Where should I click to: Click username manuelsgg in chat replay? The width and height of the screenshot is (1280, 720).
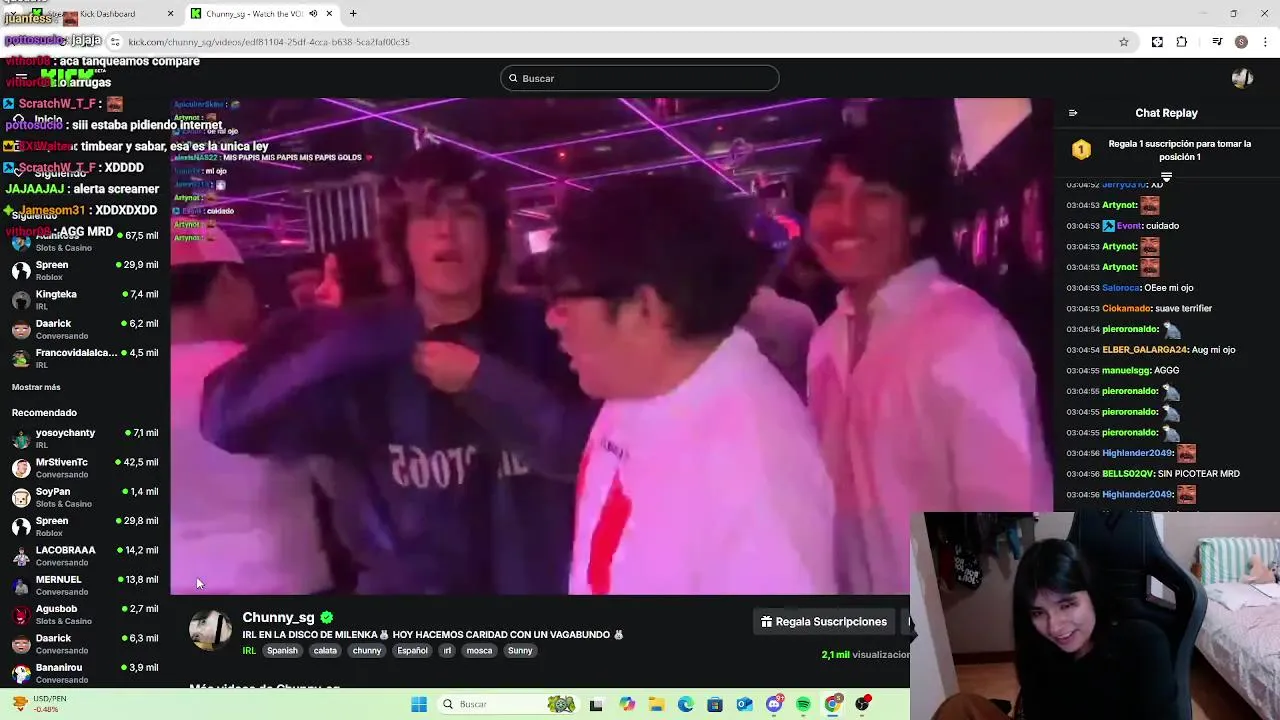click(x=1125, y=371)
